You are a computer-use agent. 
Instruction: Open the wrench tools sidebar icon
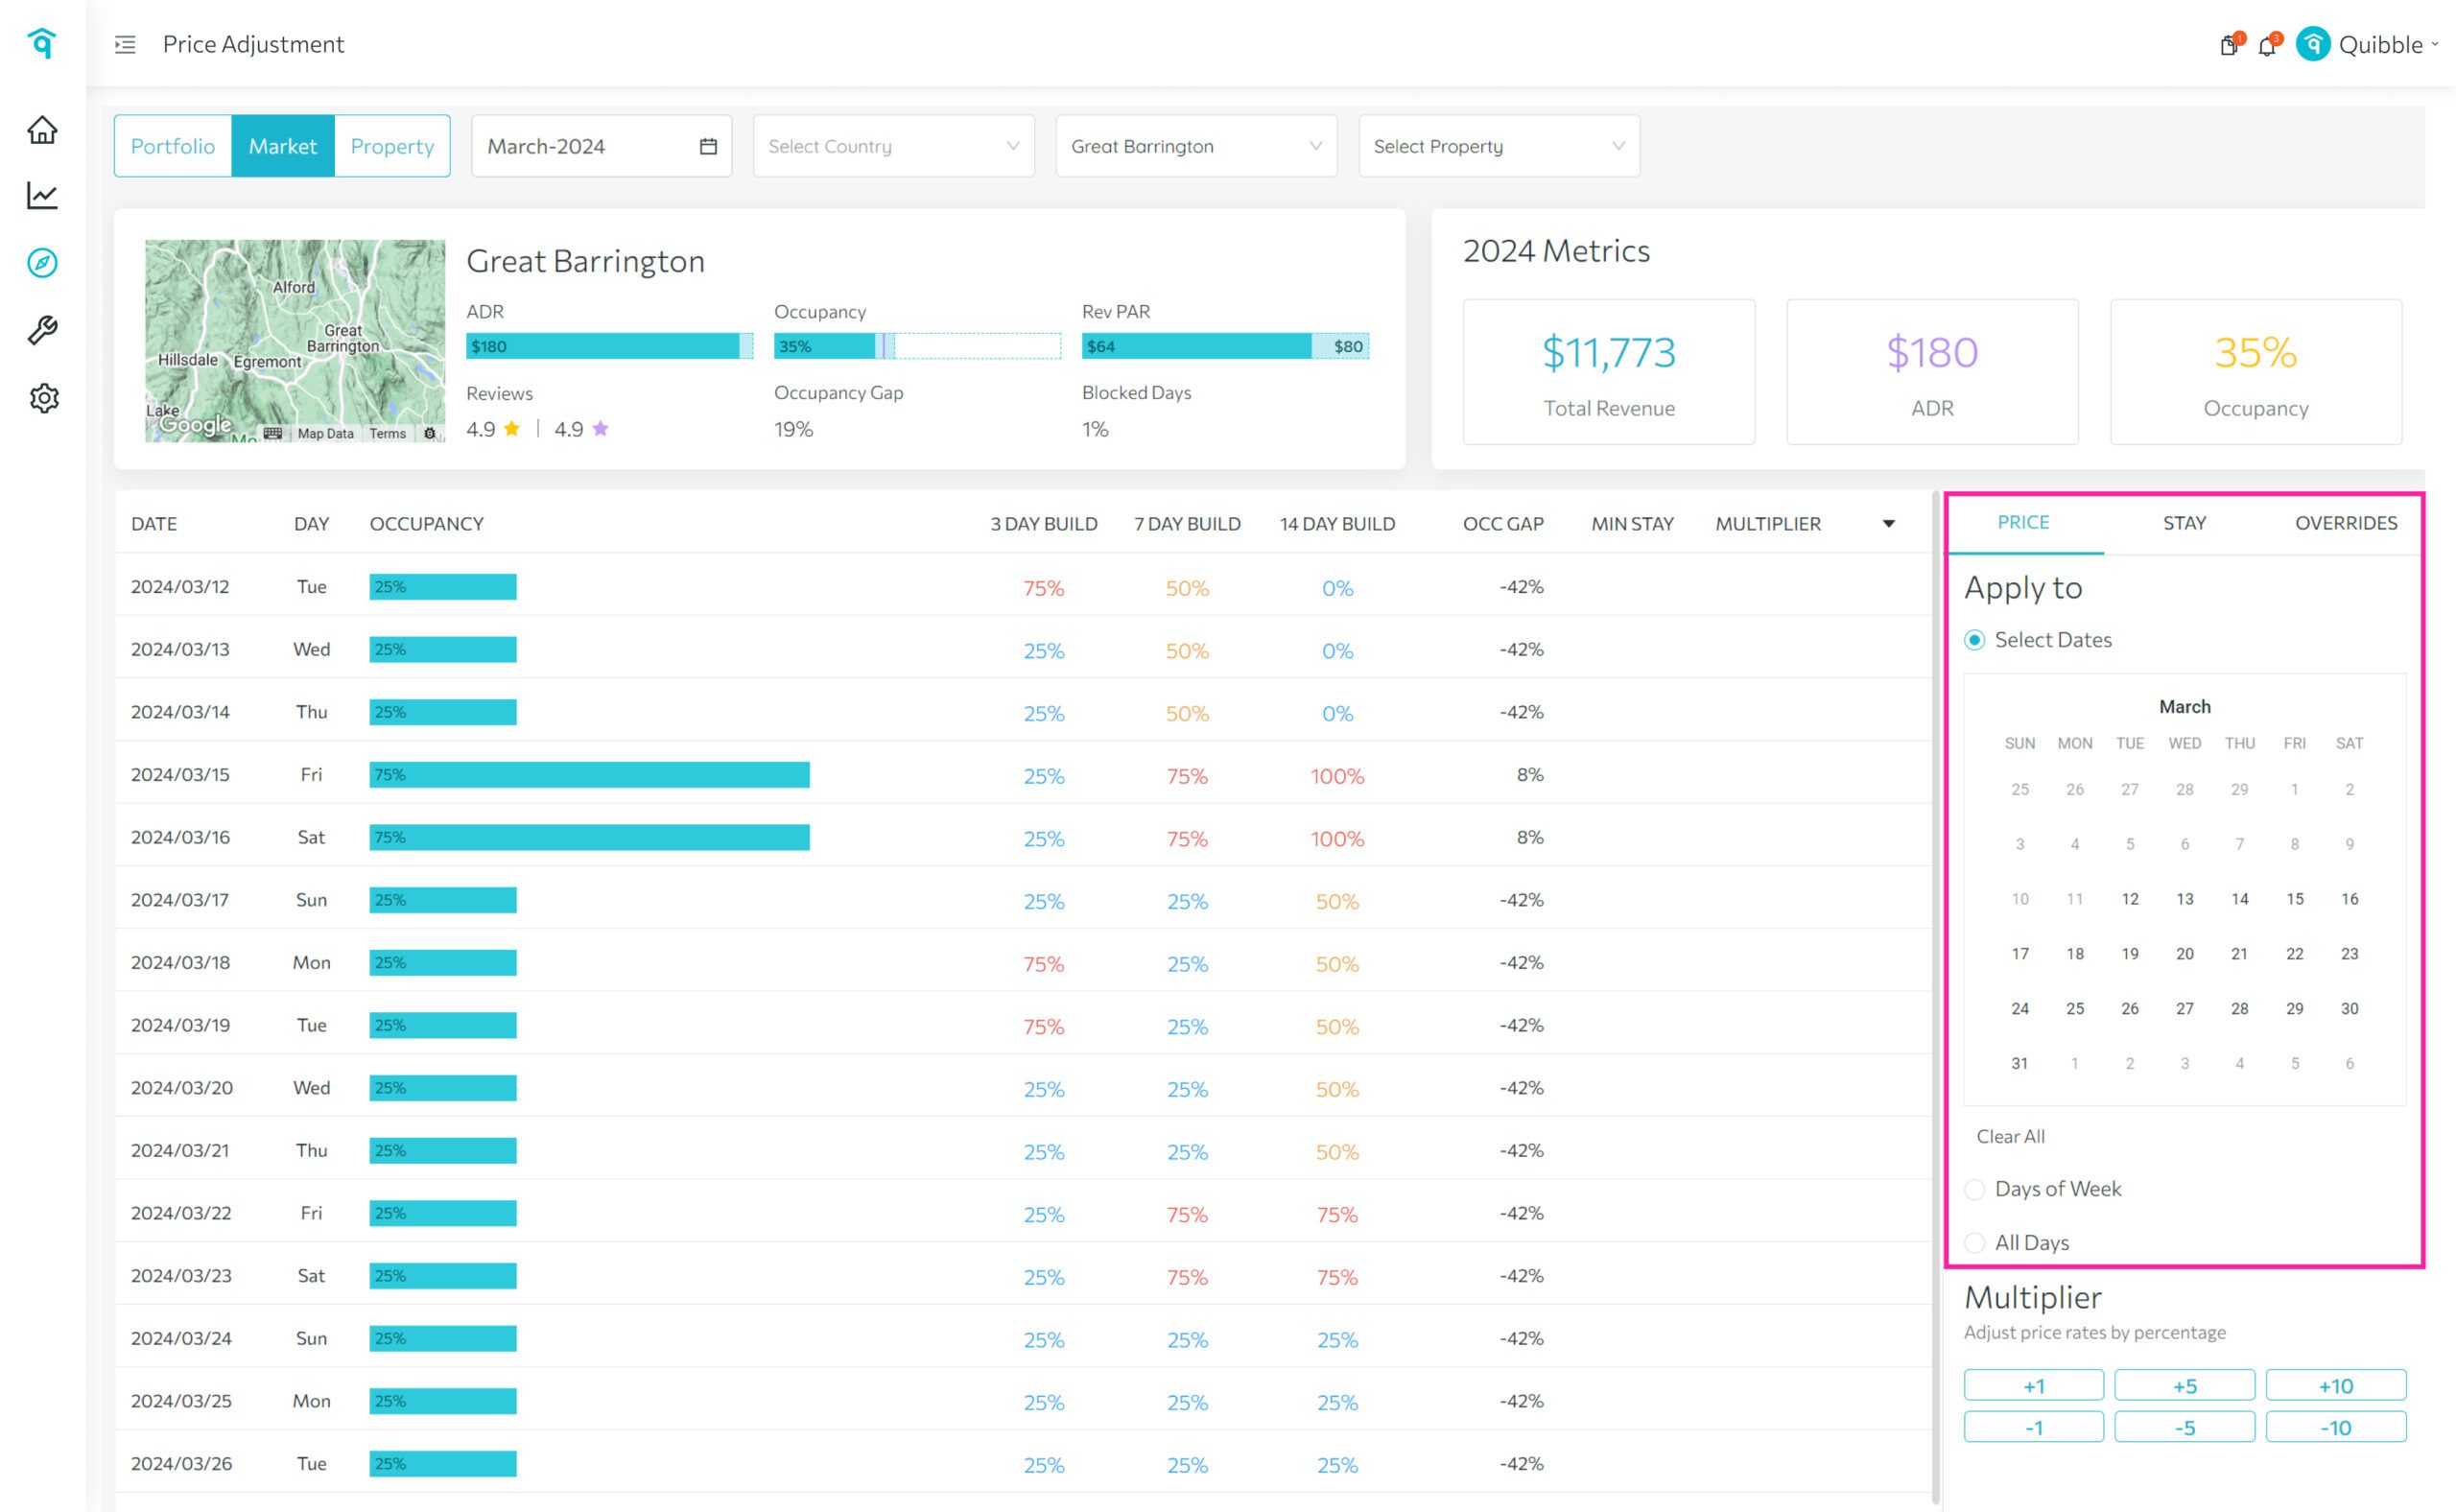point(42,330)
